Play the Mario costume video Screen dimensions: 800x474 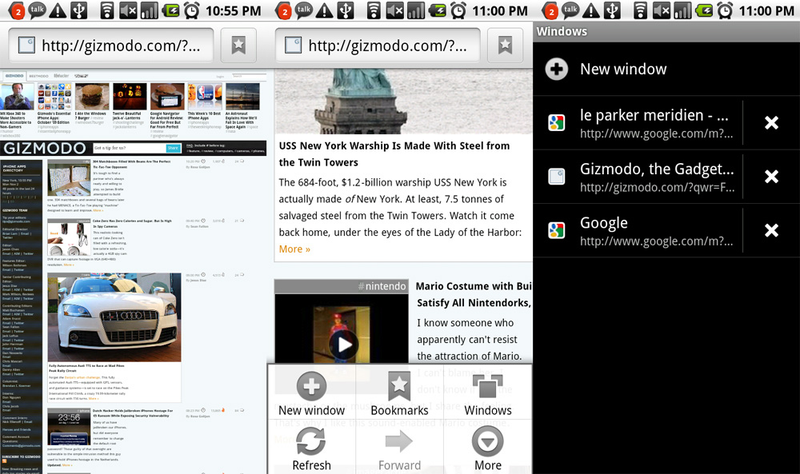point(343,345)
